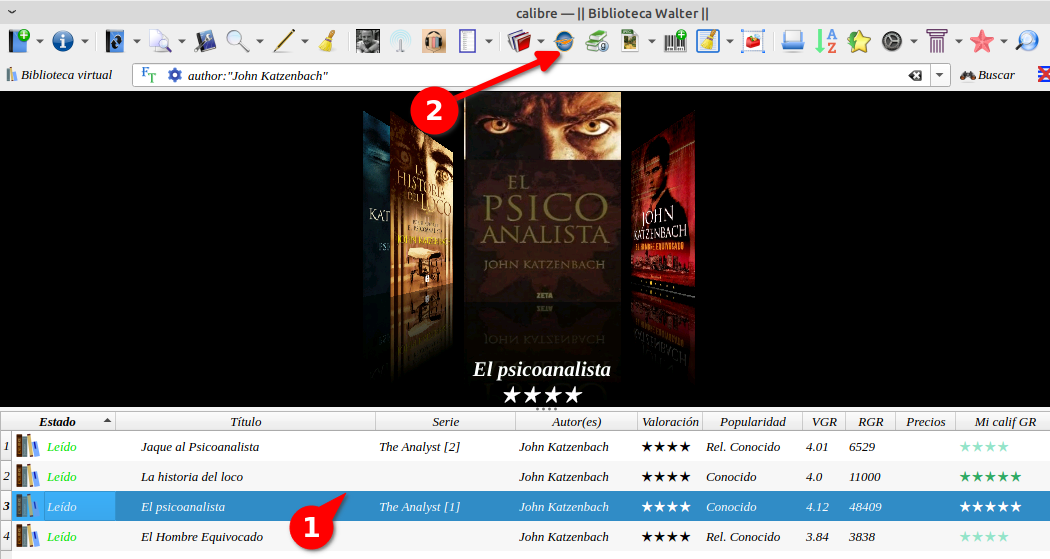Viewport: 1050px width, 559px height.
Task: Clear the search box text
Action: [914, 76]
